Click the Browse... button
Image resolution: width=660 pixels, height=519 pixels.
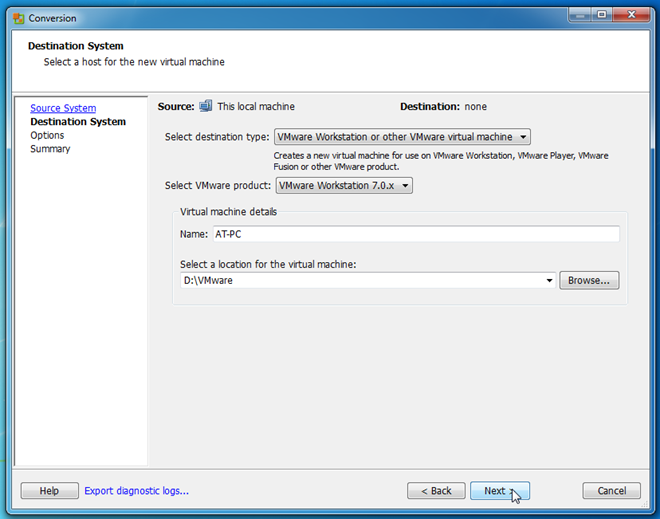(589, 280)
